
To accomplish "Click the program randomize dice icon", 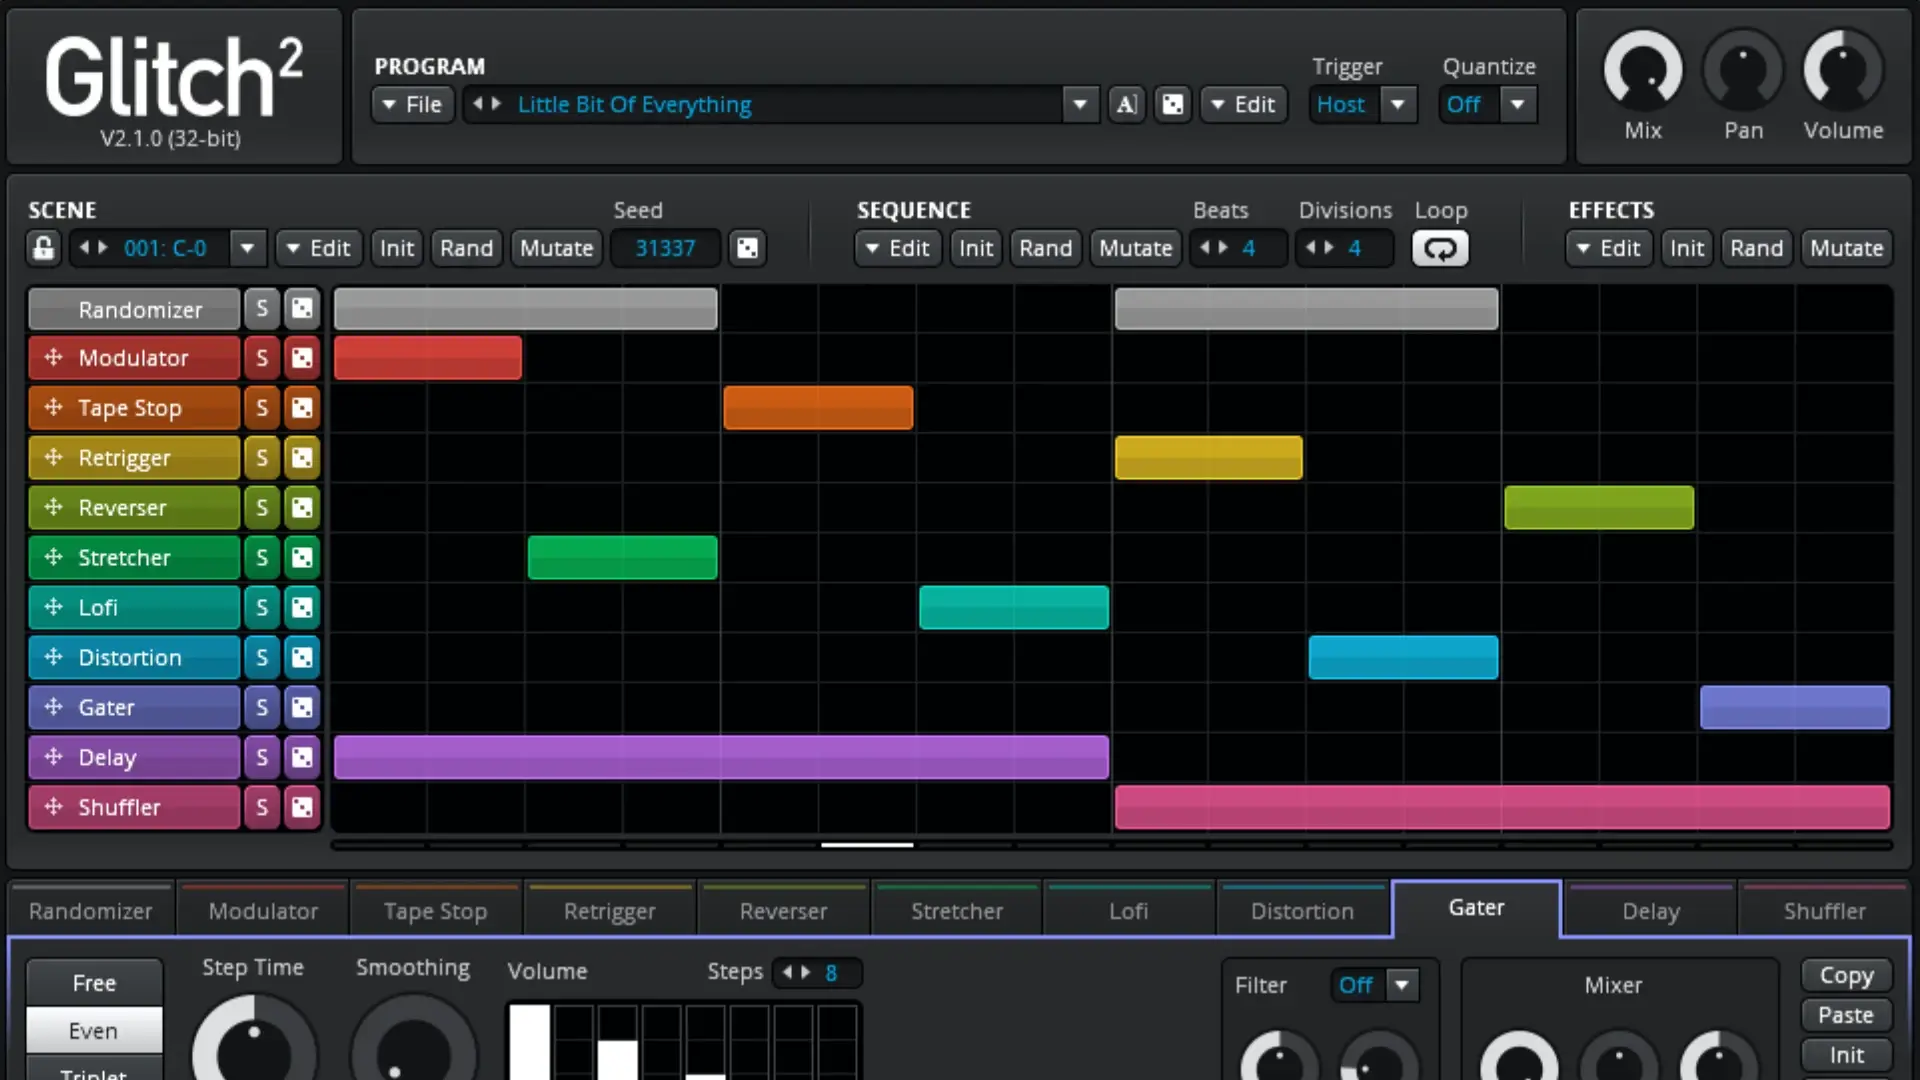I will pos(1173,104).
